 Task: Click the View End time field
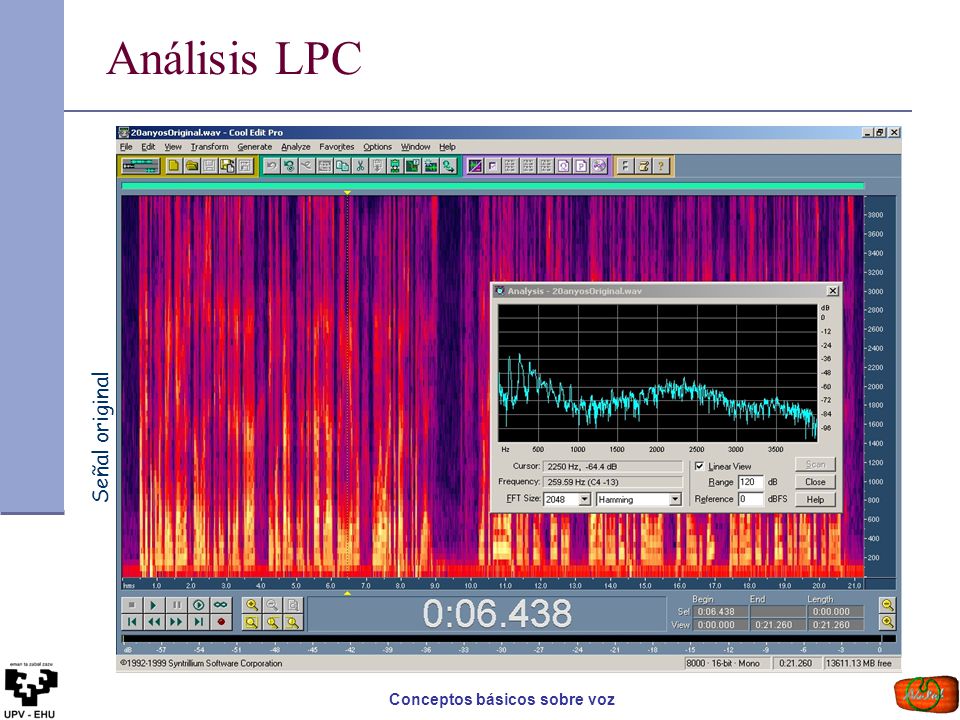pyautogui.click(x=778, y=625)
